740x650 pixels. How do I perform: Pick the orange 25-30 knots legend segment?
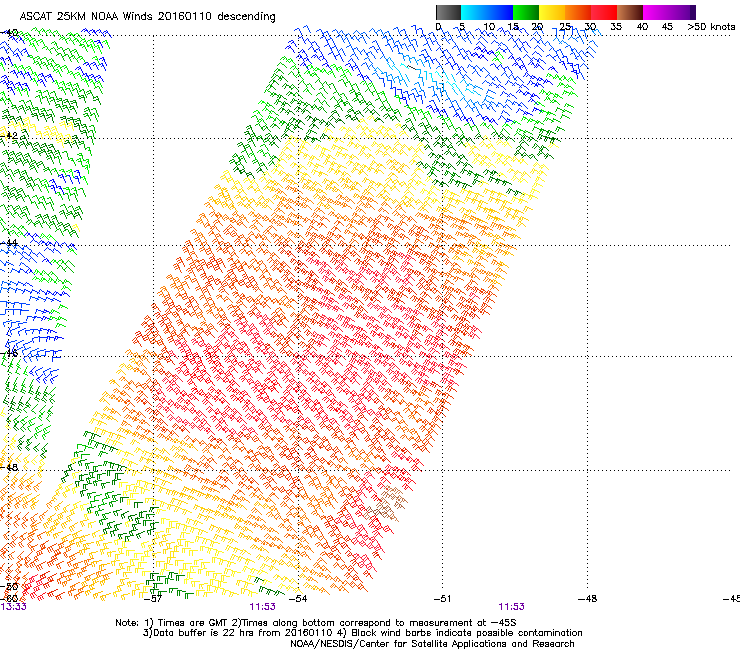[578, 12]
